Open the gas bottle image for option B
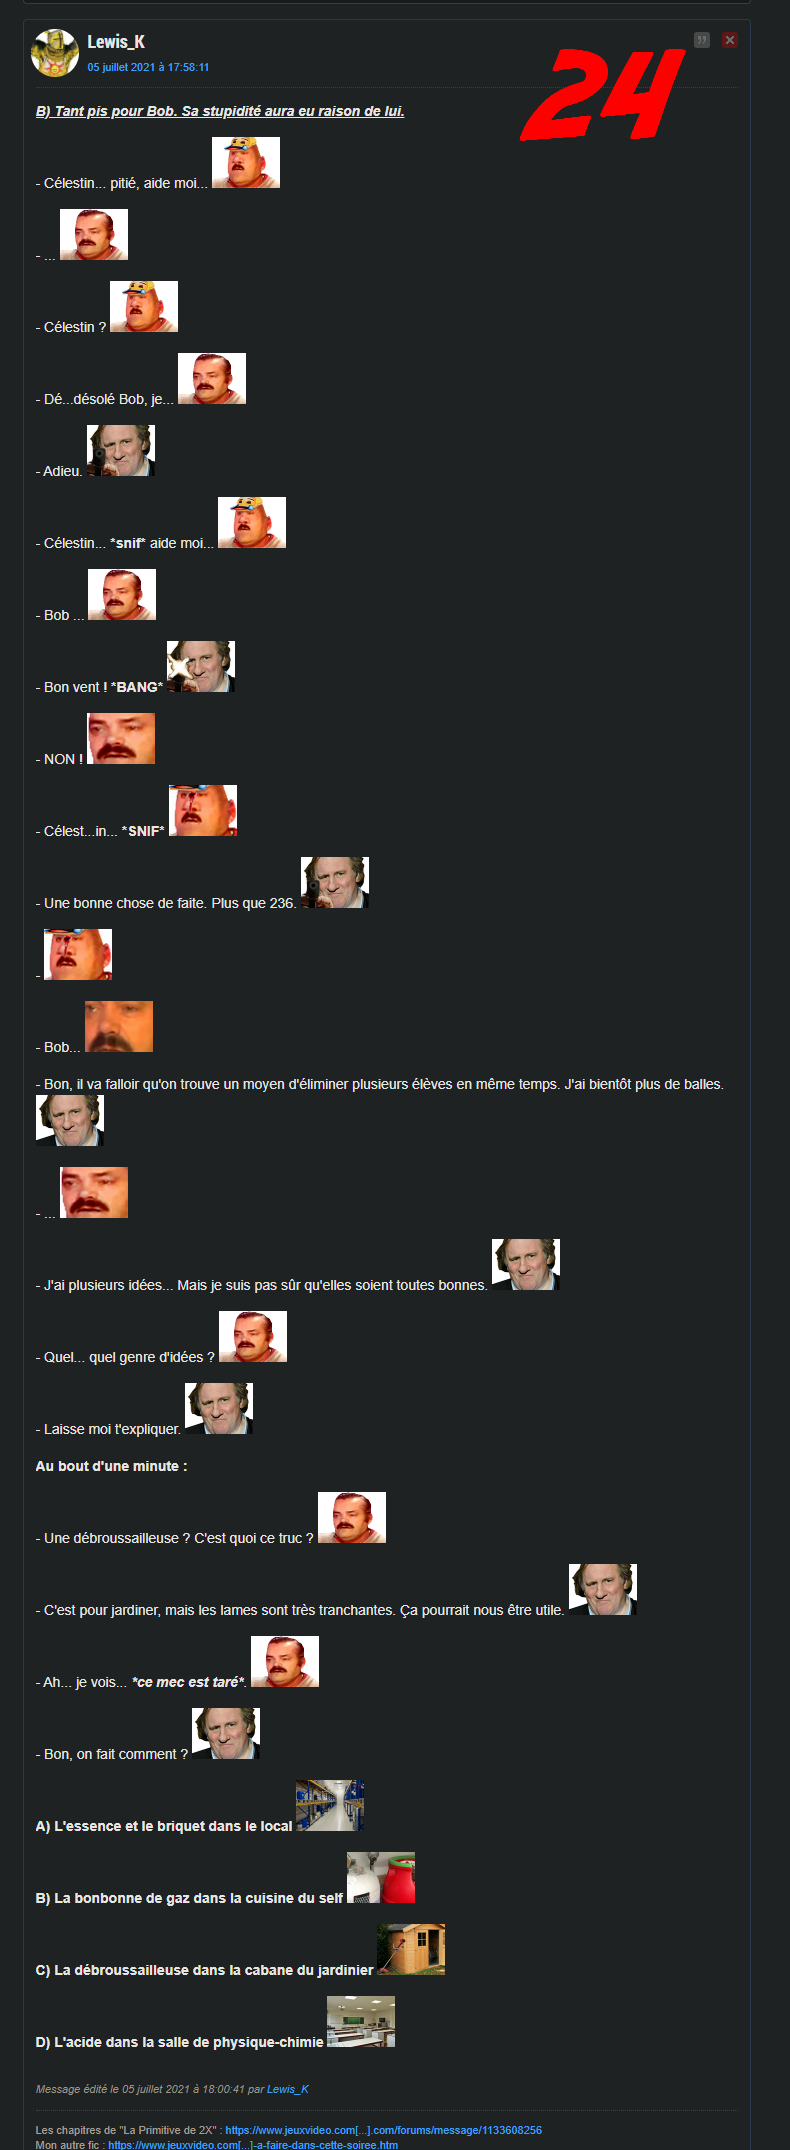Screen dimensions: 790x2150 [x=381, y=1878]
